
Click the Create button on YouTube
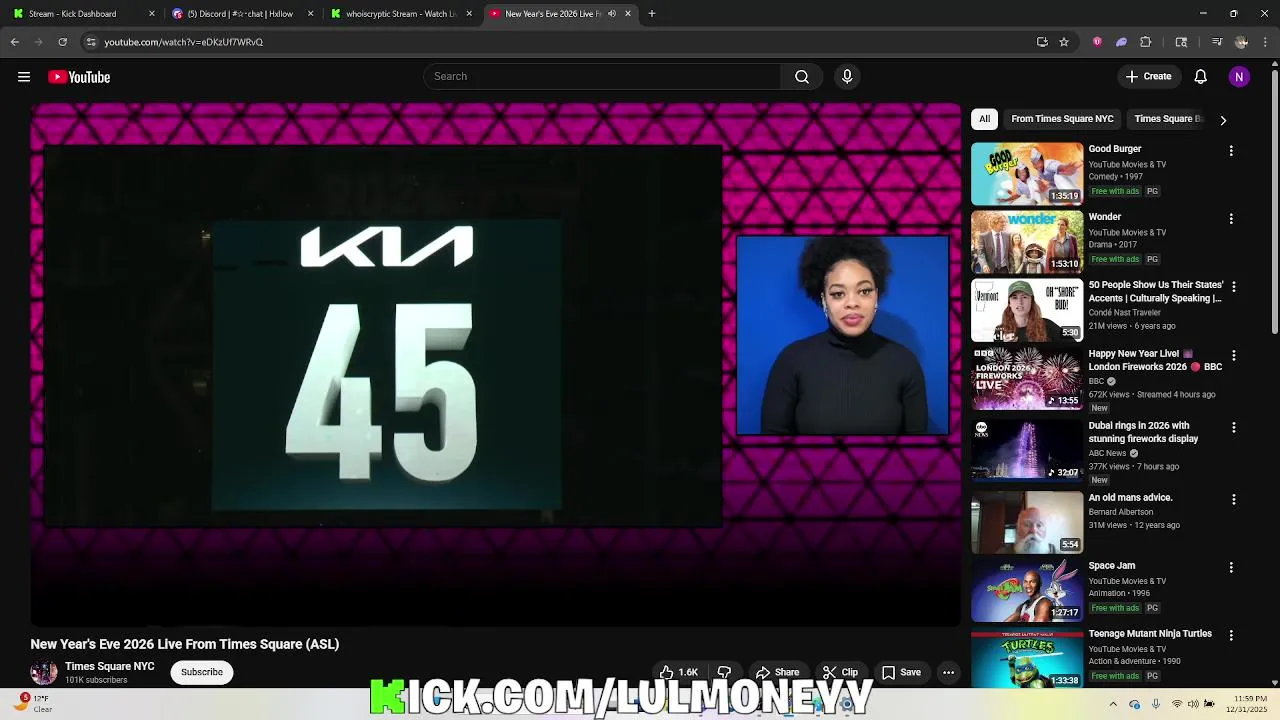[1148, 77]
